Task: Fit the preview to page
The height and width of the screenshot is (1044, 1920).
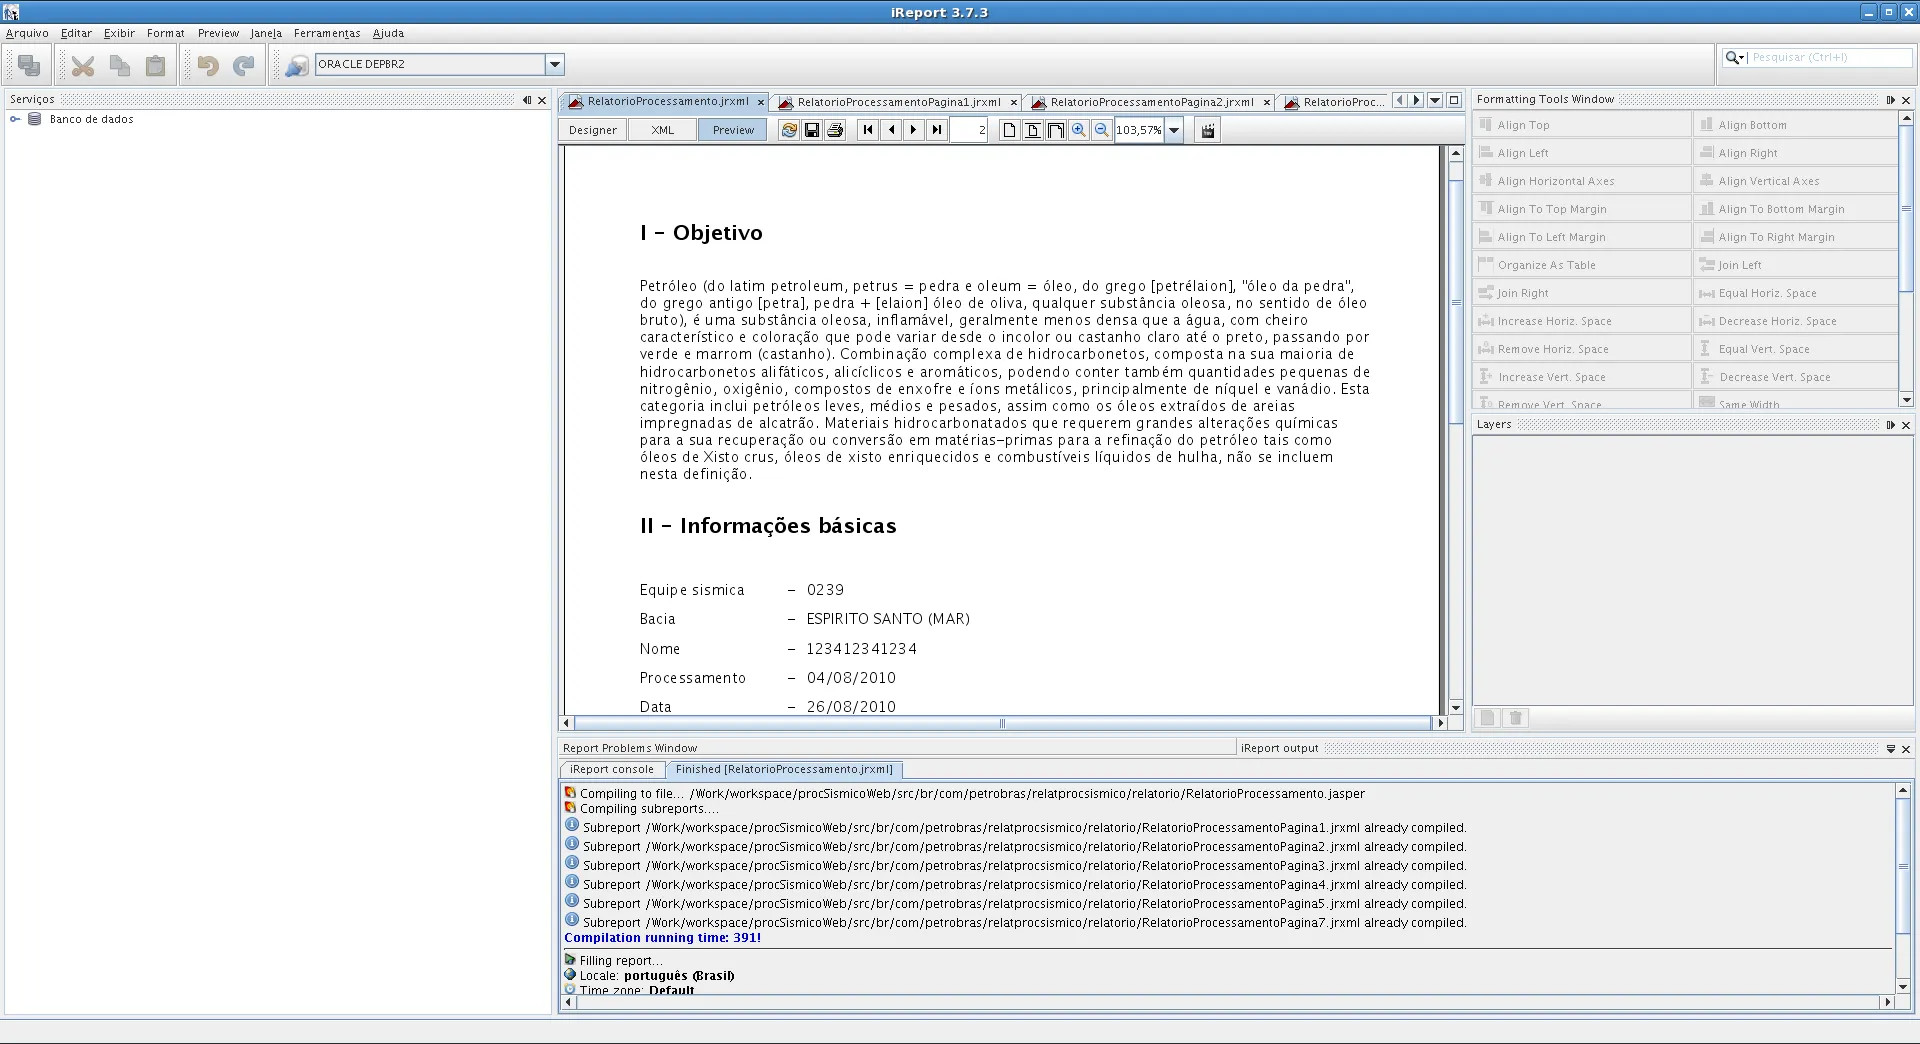Action: click(1032, 130)
